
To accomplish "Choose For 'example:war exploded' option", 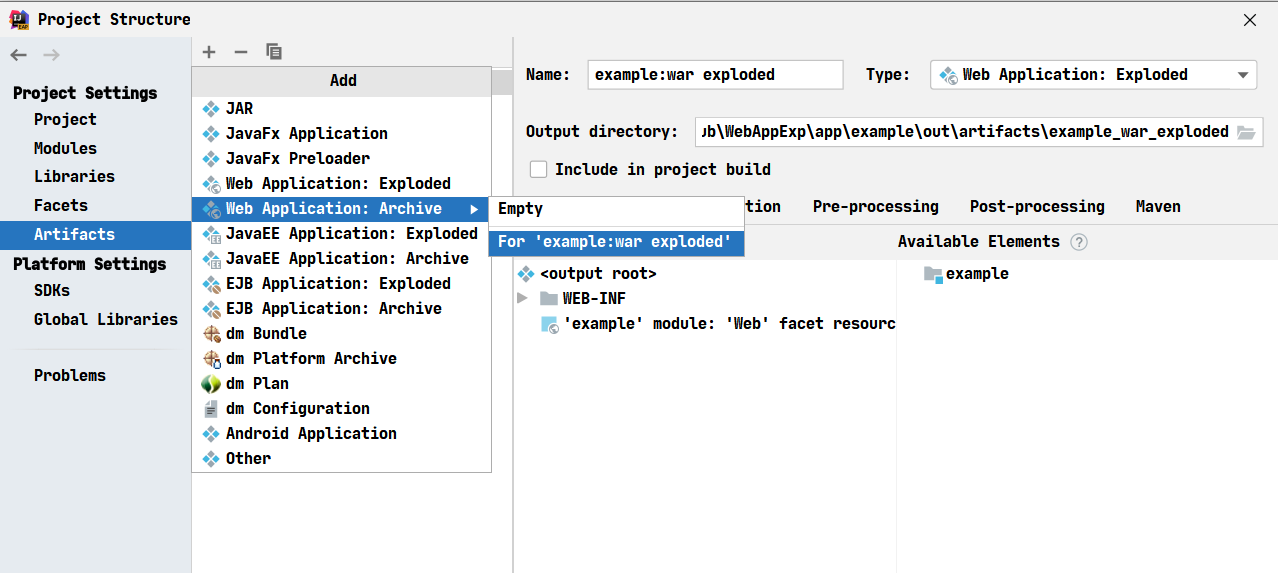I will click(614, 242).
